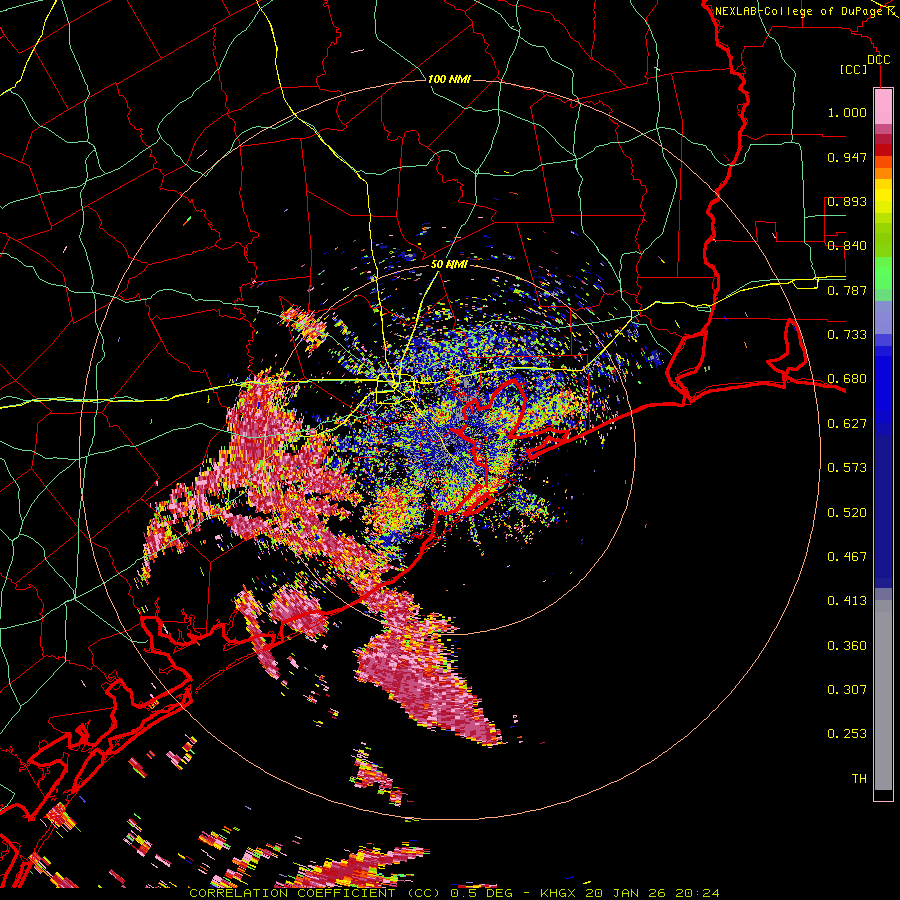Select the 0.573 scale value
Viewport: 900px width, 900px height.
(847, 468)
